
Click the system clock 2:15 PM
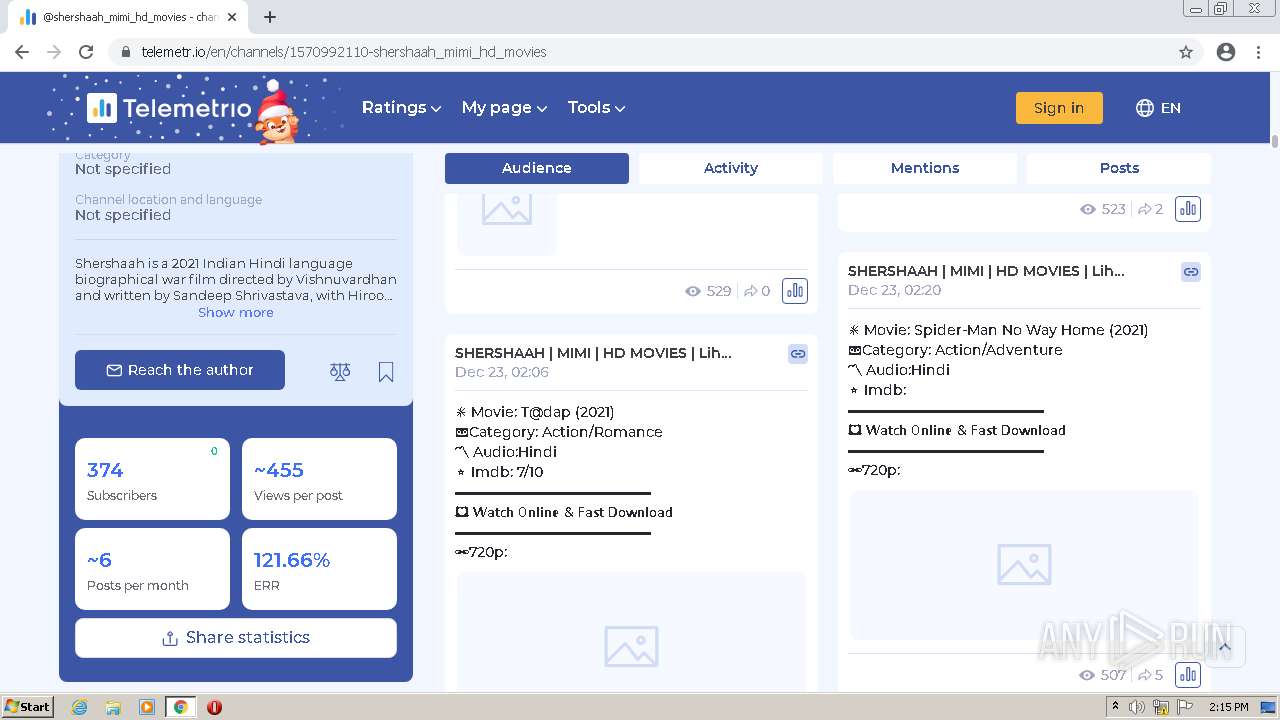pyautogui.click(x=1229, y=707)
